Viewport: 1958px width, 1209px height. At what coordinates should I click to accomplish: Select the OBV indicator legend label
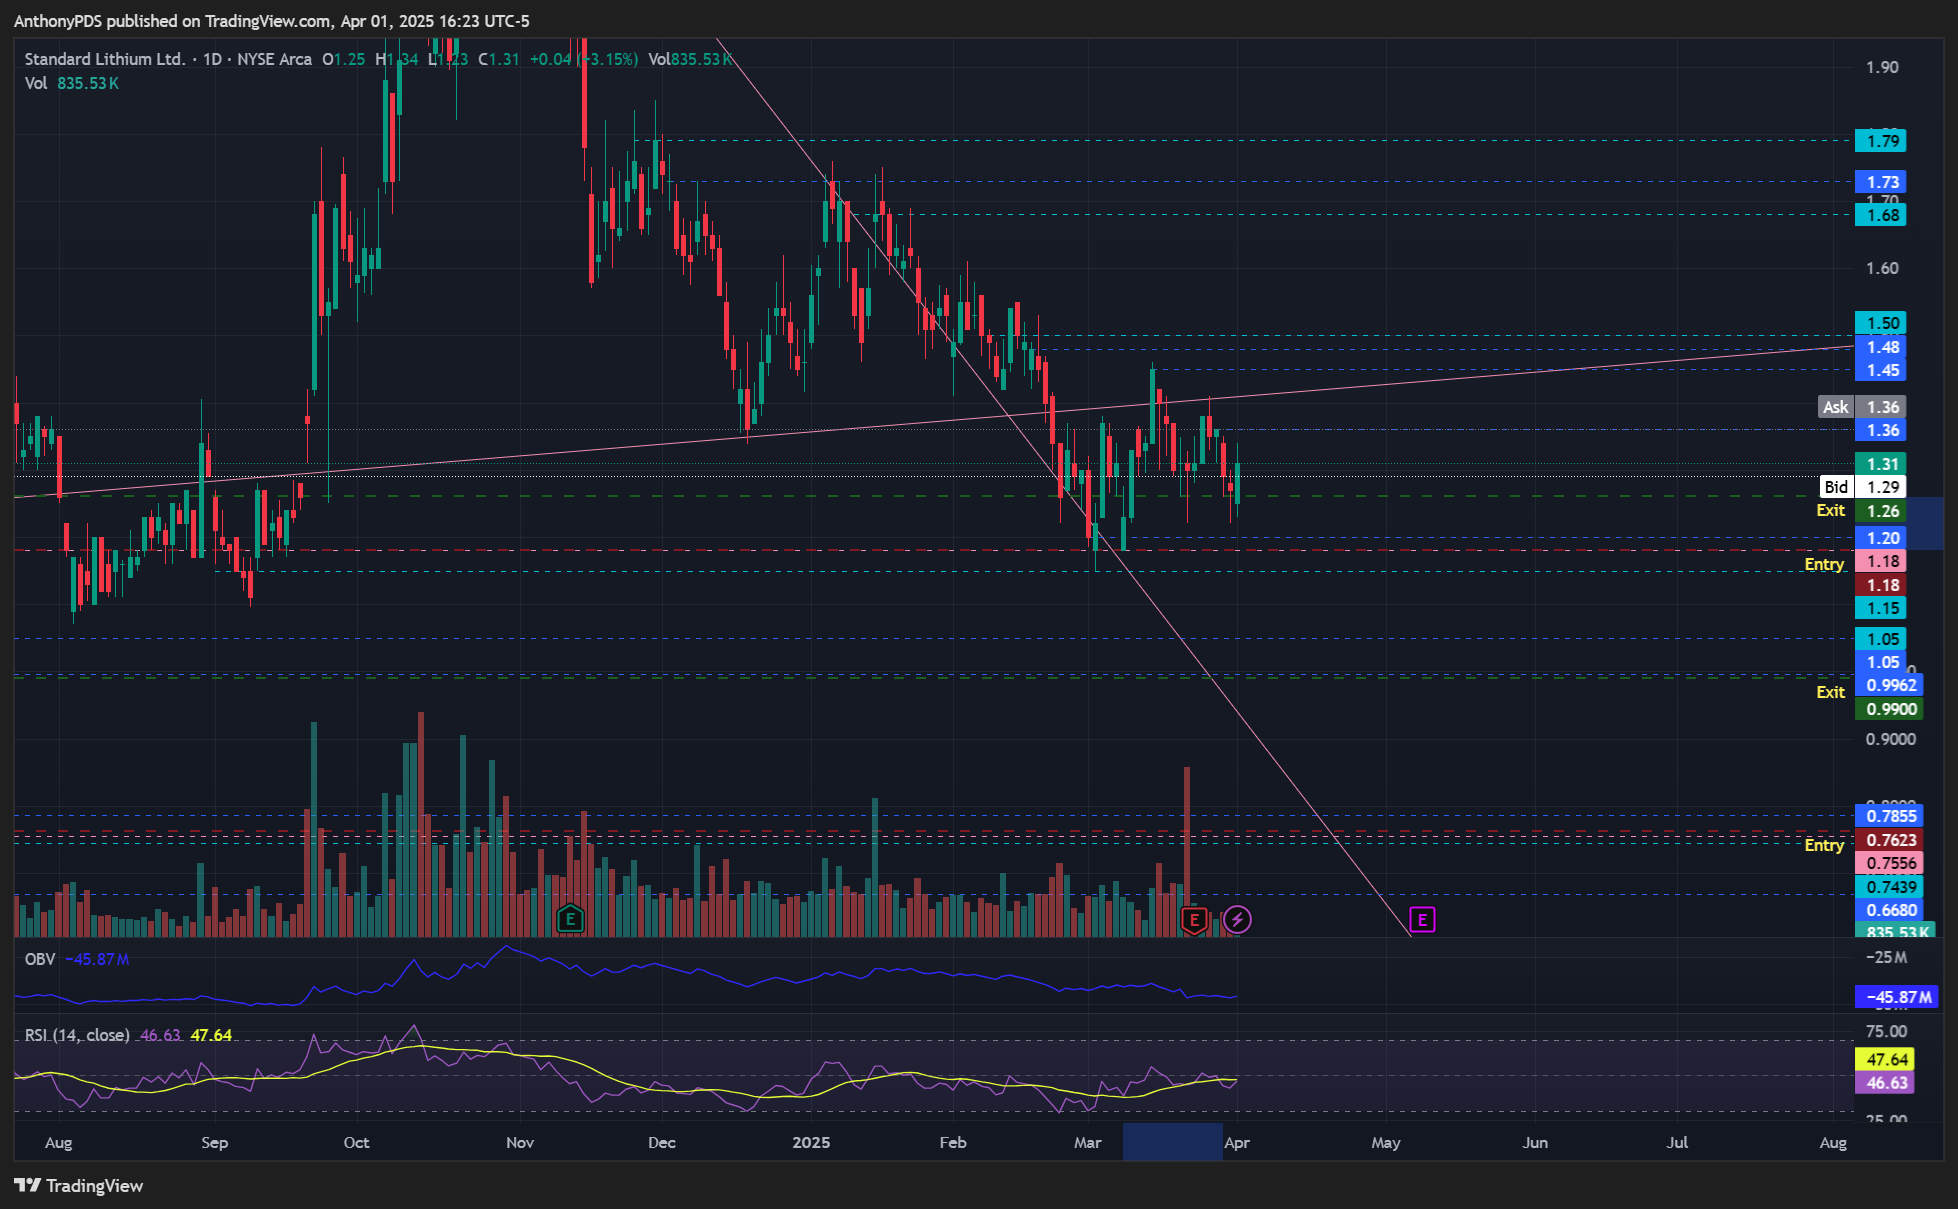point(40,959)
